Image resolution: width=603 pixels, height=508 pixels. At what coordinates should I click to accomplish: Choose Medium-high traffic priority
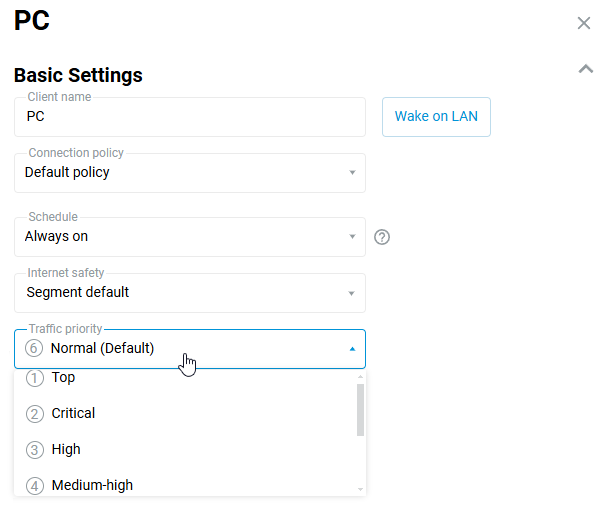92,485
